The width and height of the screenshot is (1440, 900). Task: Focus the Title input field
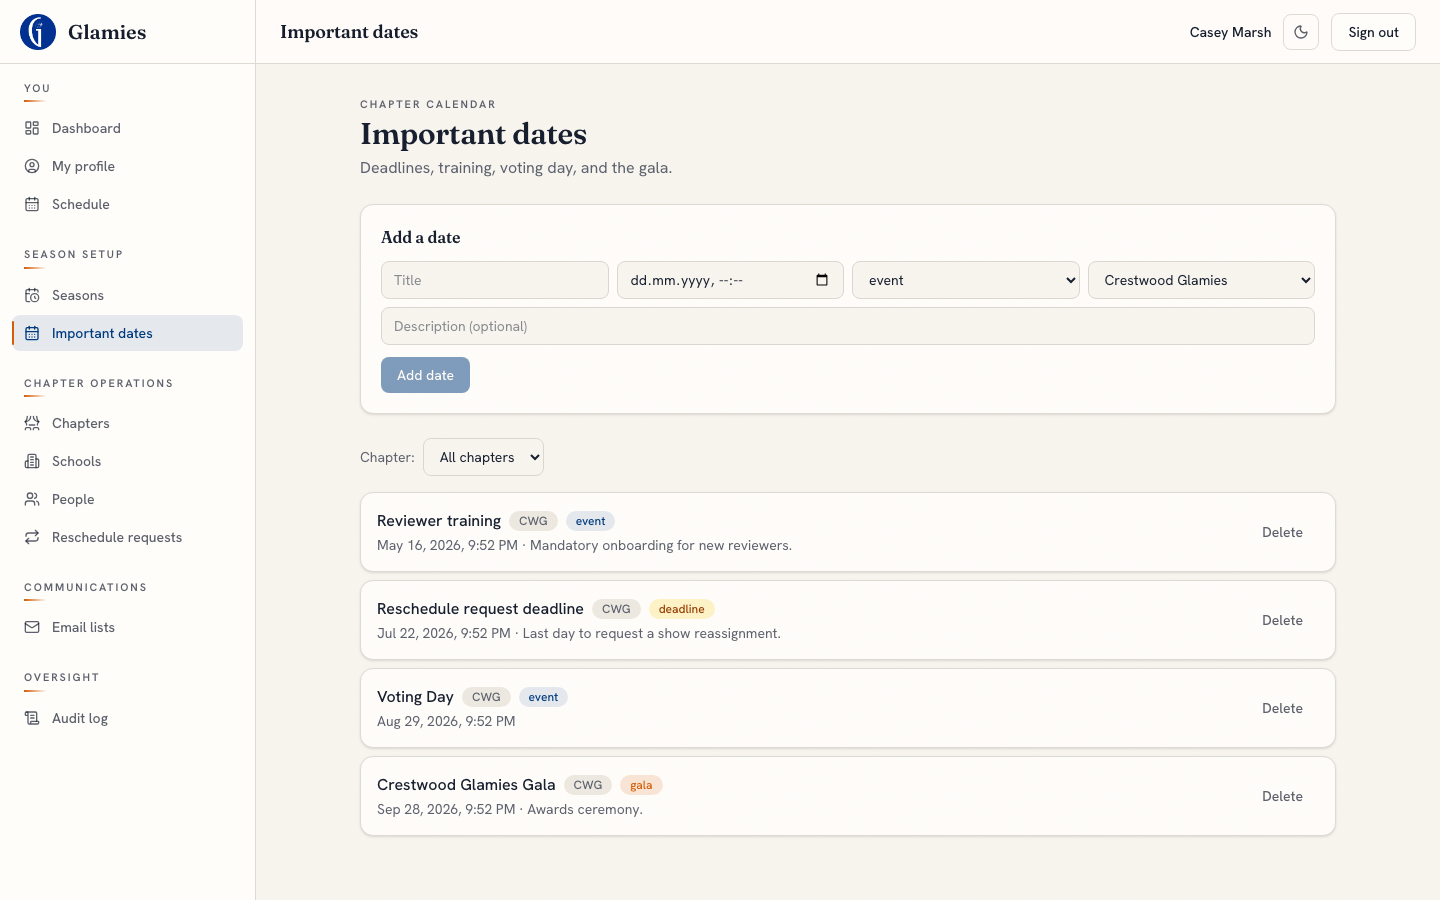[x=495, y=280]
